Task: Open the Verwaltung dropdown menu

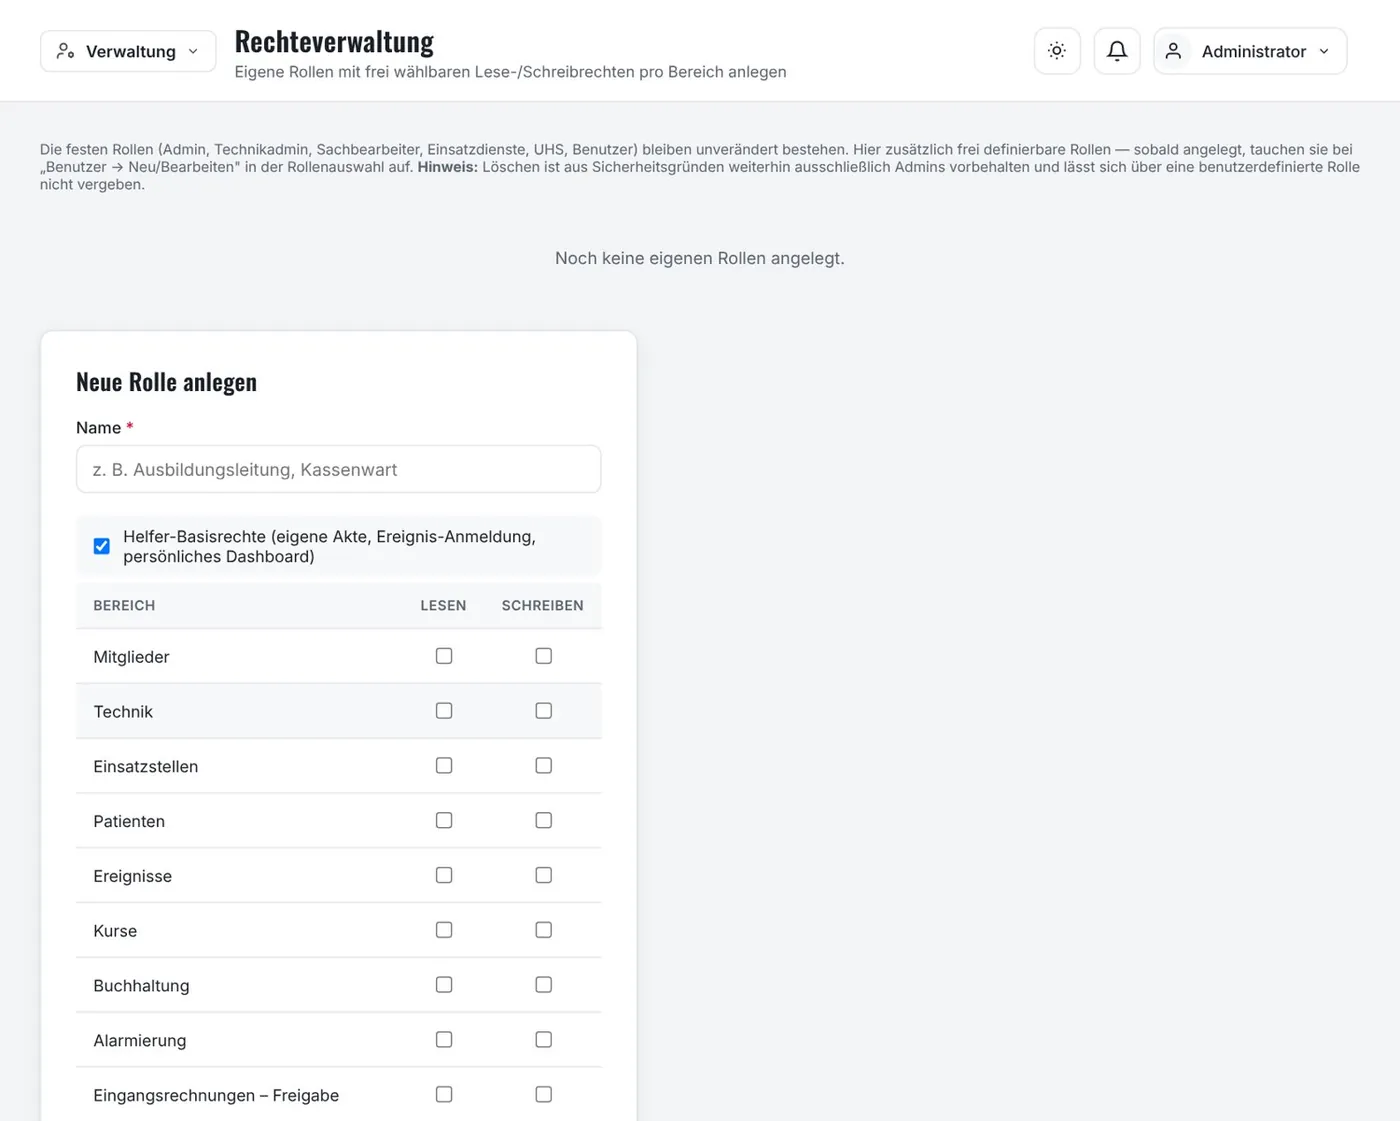Action: coord(128,51)
